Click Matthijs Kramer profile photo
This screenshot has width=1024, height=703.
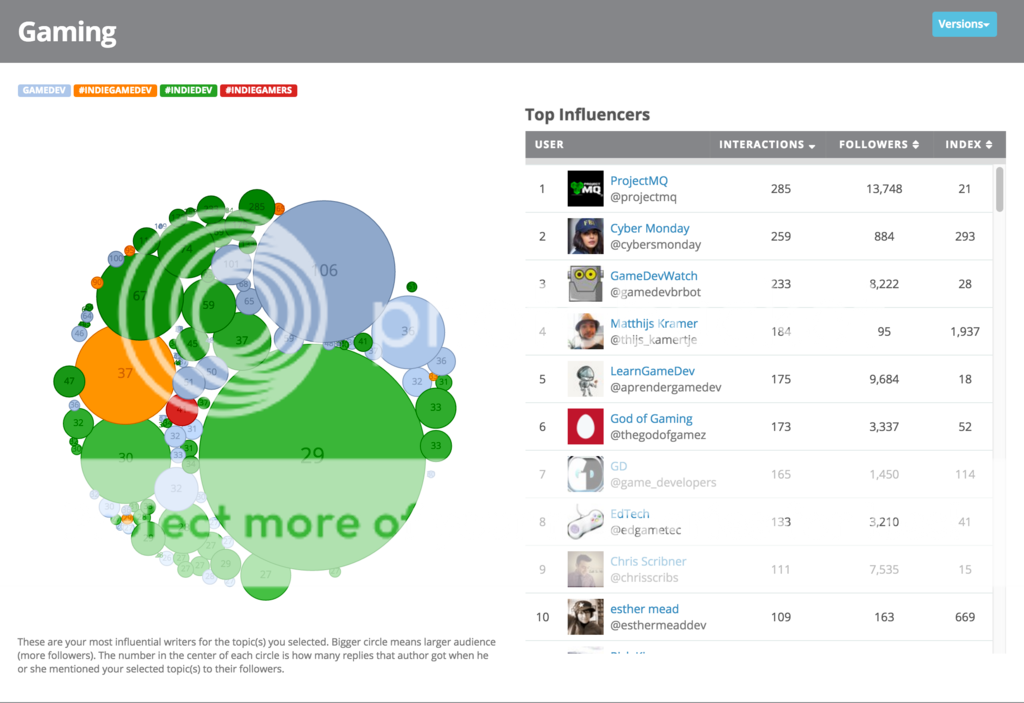tap(585, 331)
